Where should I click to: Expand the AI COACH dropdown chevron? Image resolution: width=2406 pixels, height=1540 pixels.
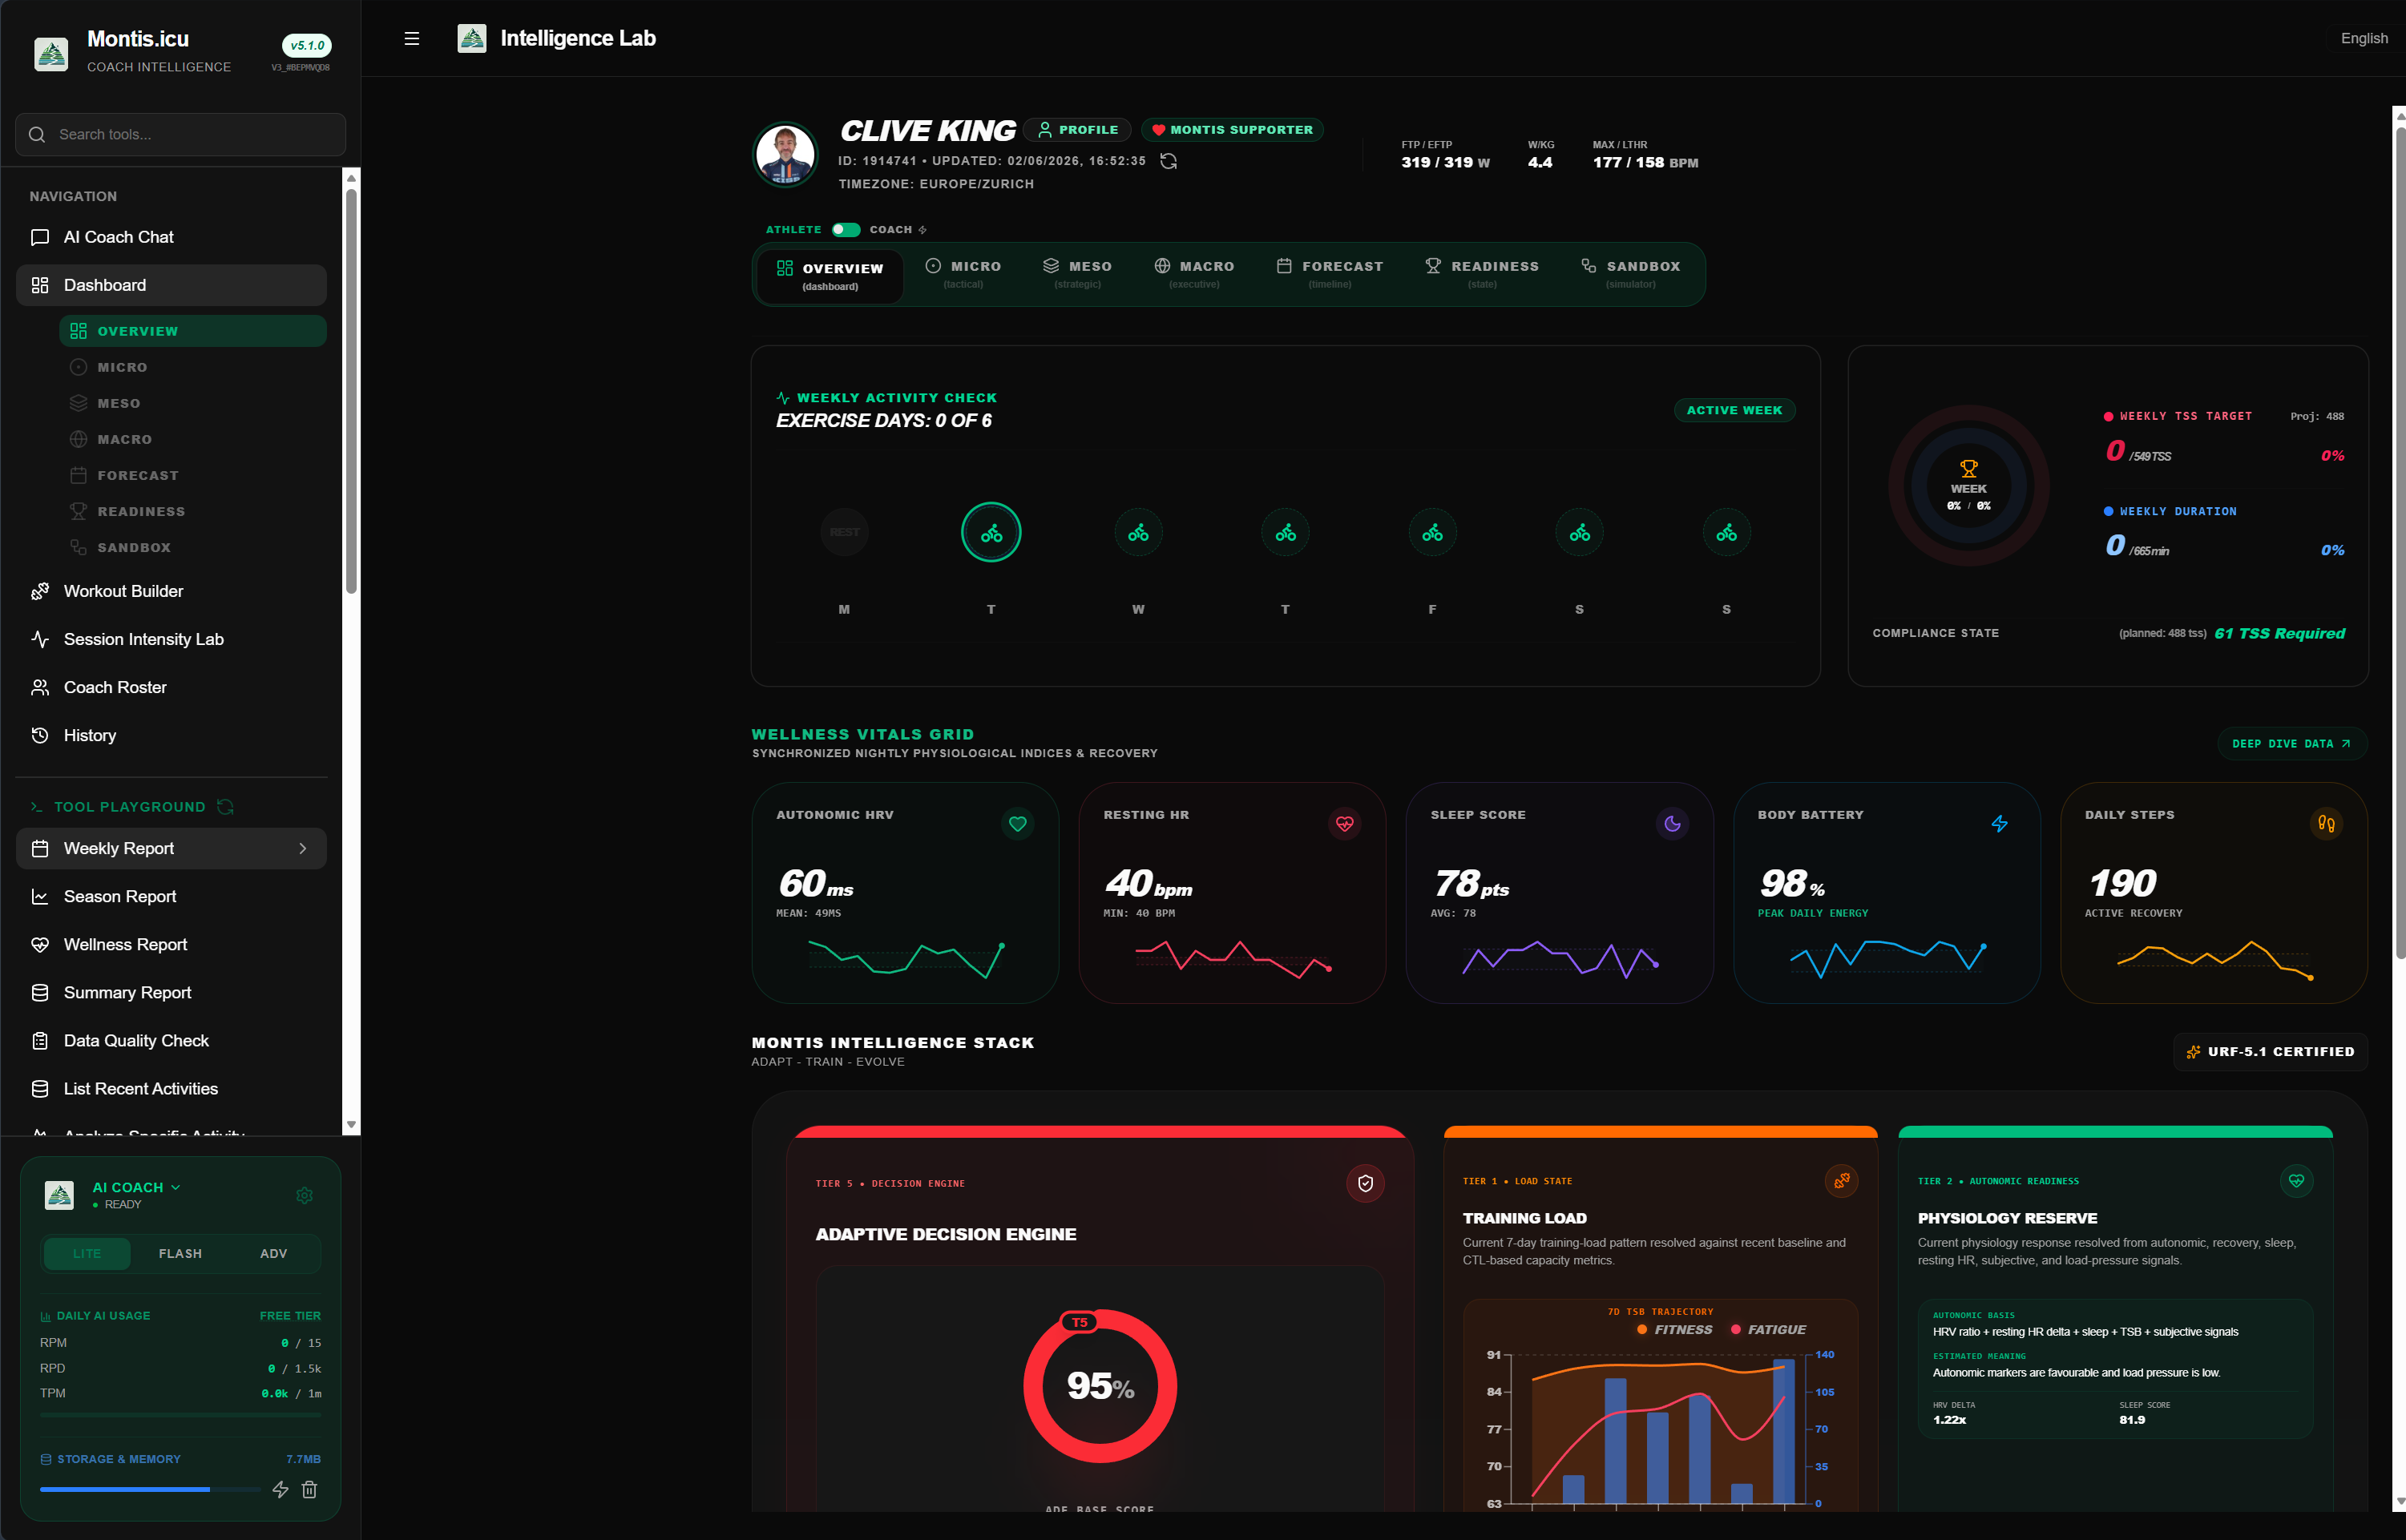(176, 1187)
